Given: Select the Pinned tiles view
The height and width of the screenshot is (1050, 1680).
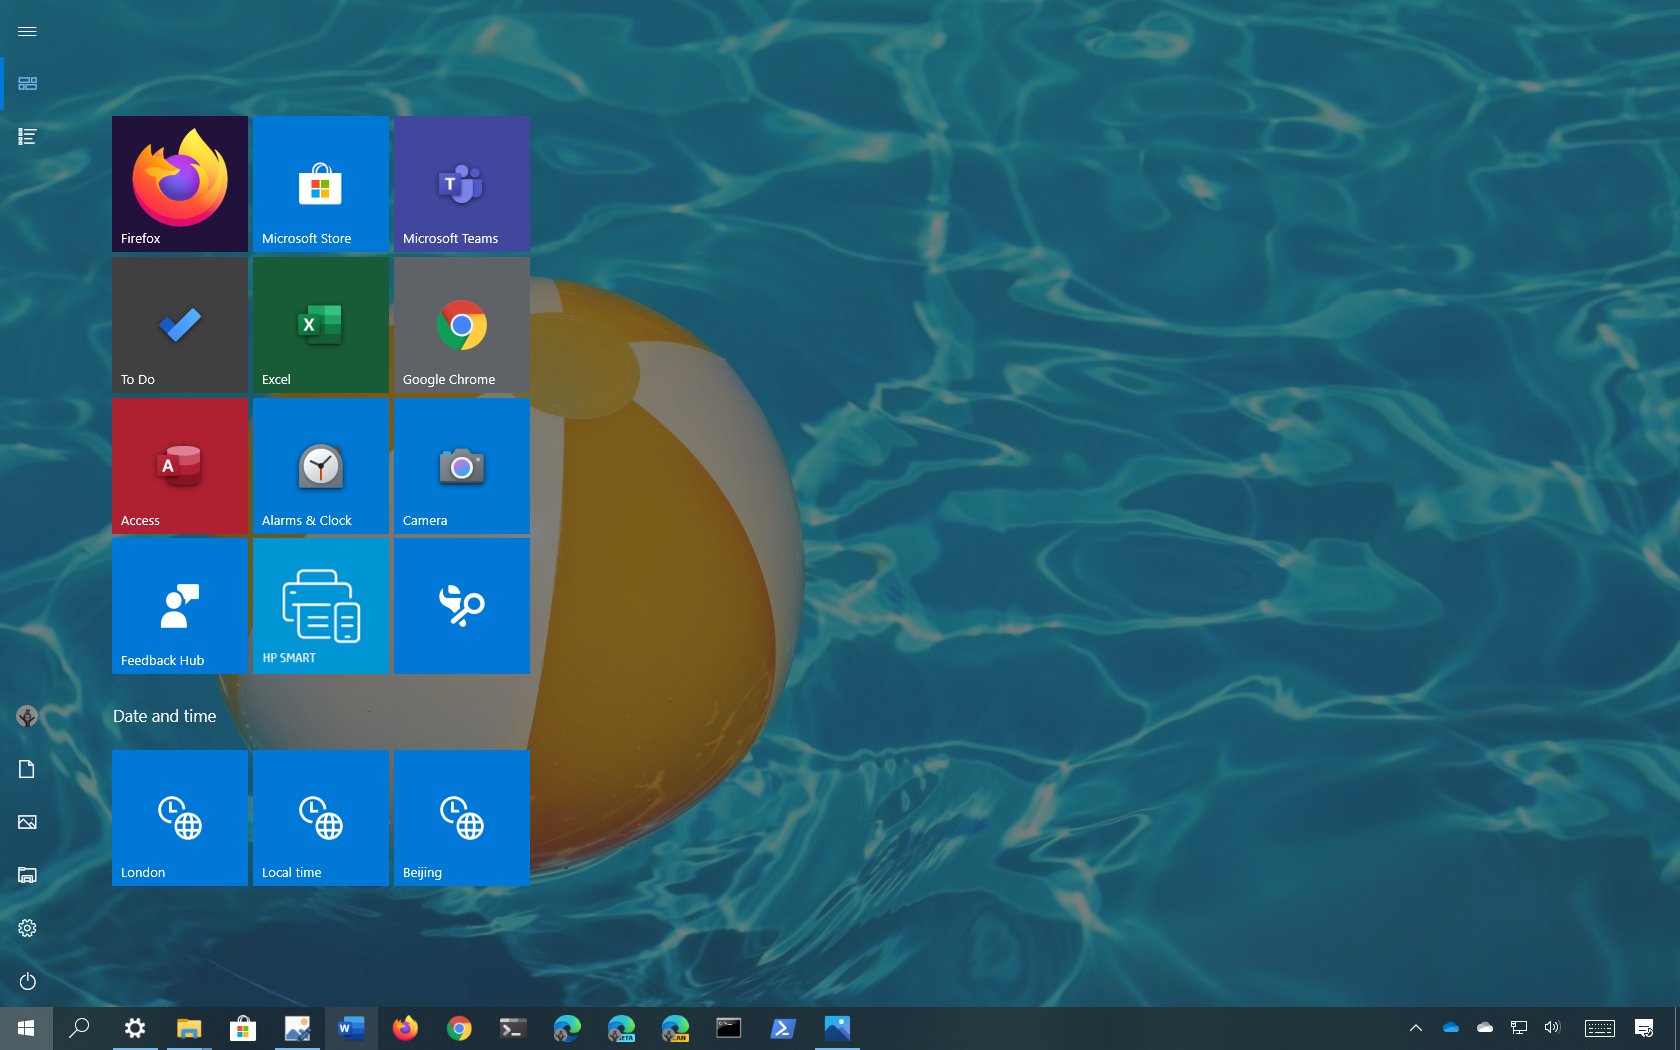Looking at the screenshot, I should [x=27, y=84].
